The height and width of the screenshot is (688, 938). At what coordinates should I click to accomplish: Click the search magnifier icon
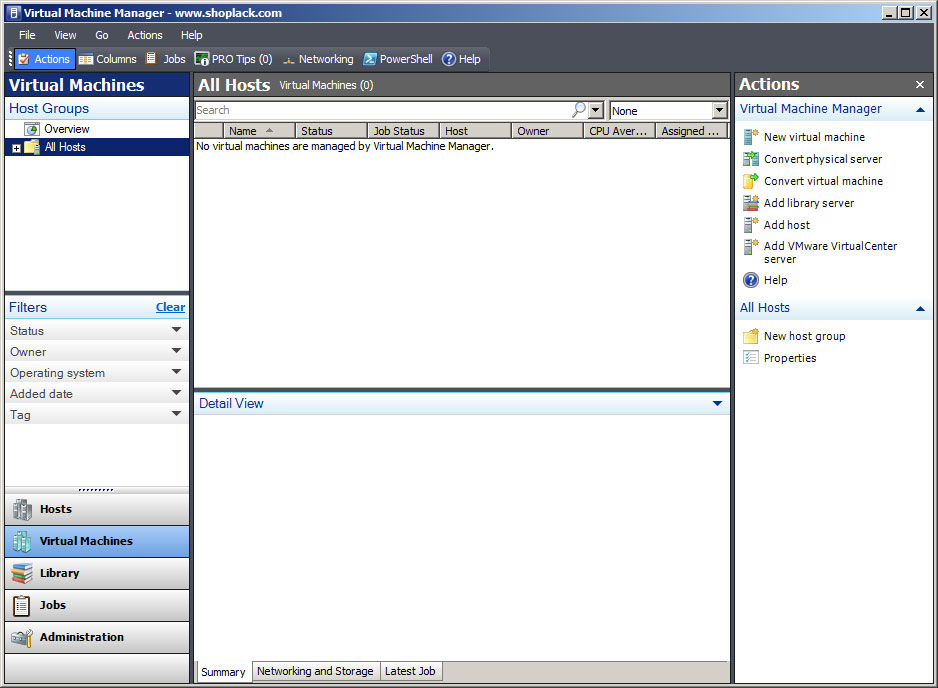click(578, 109)
